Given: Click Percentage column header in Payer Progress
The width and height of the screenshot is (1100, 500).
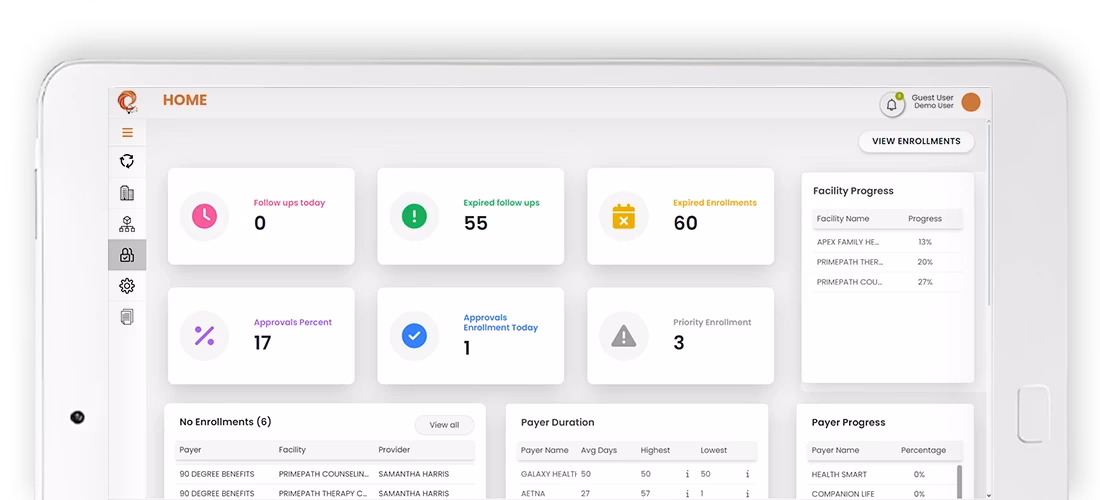Looking at the screenshot, I should click(923, 450).
